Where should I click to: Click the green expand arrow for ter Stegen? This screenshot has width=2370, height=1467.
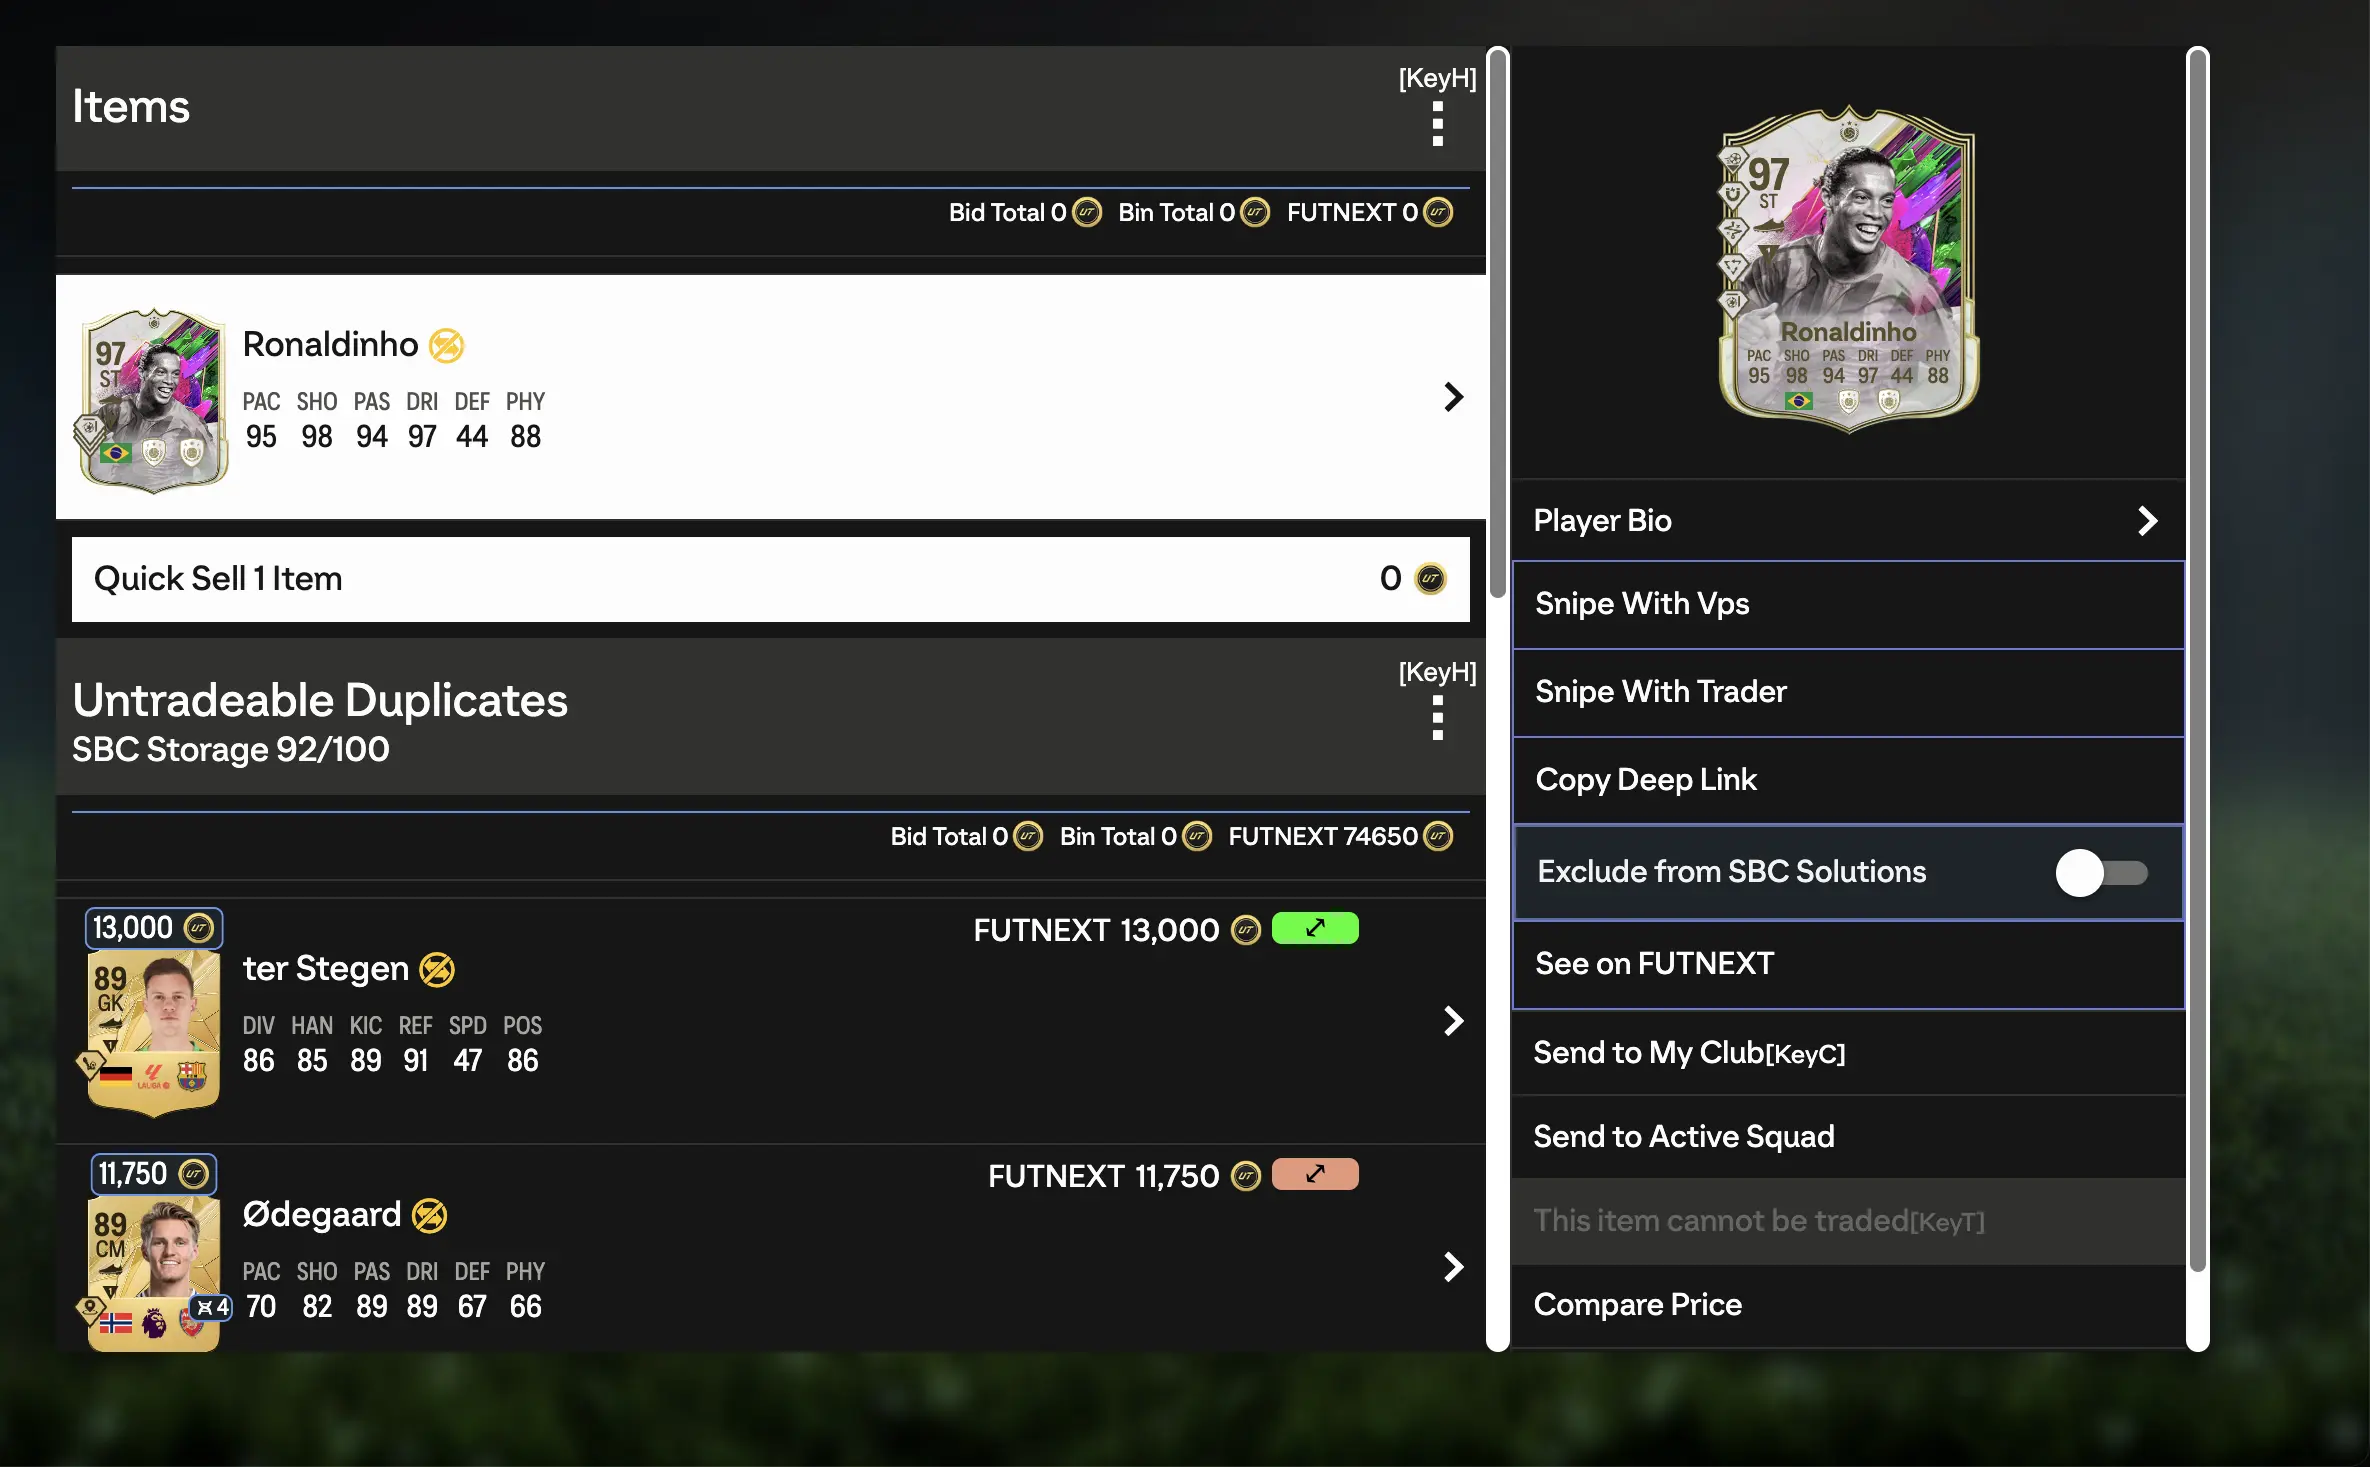pyautogui.click(x=1315, y=928)
